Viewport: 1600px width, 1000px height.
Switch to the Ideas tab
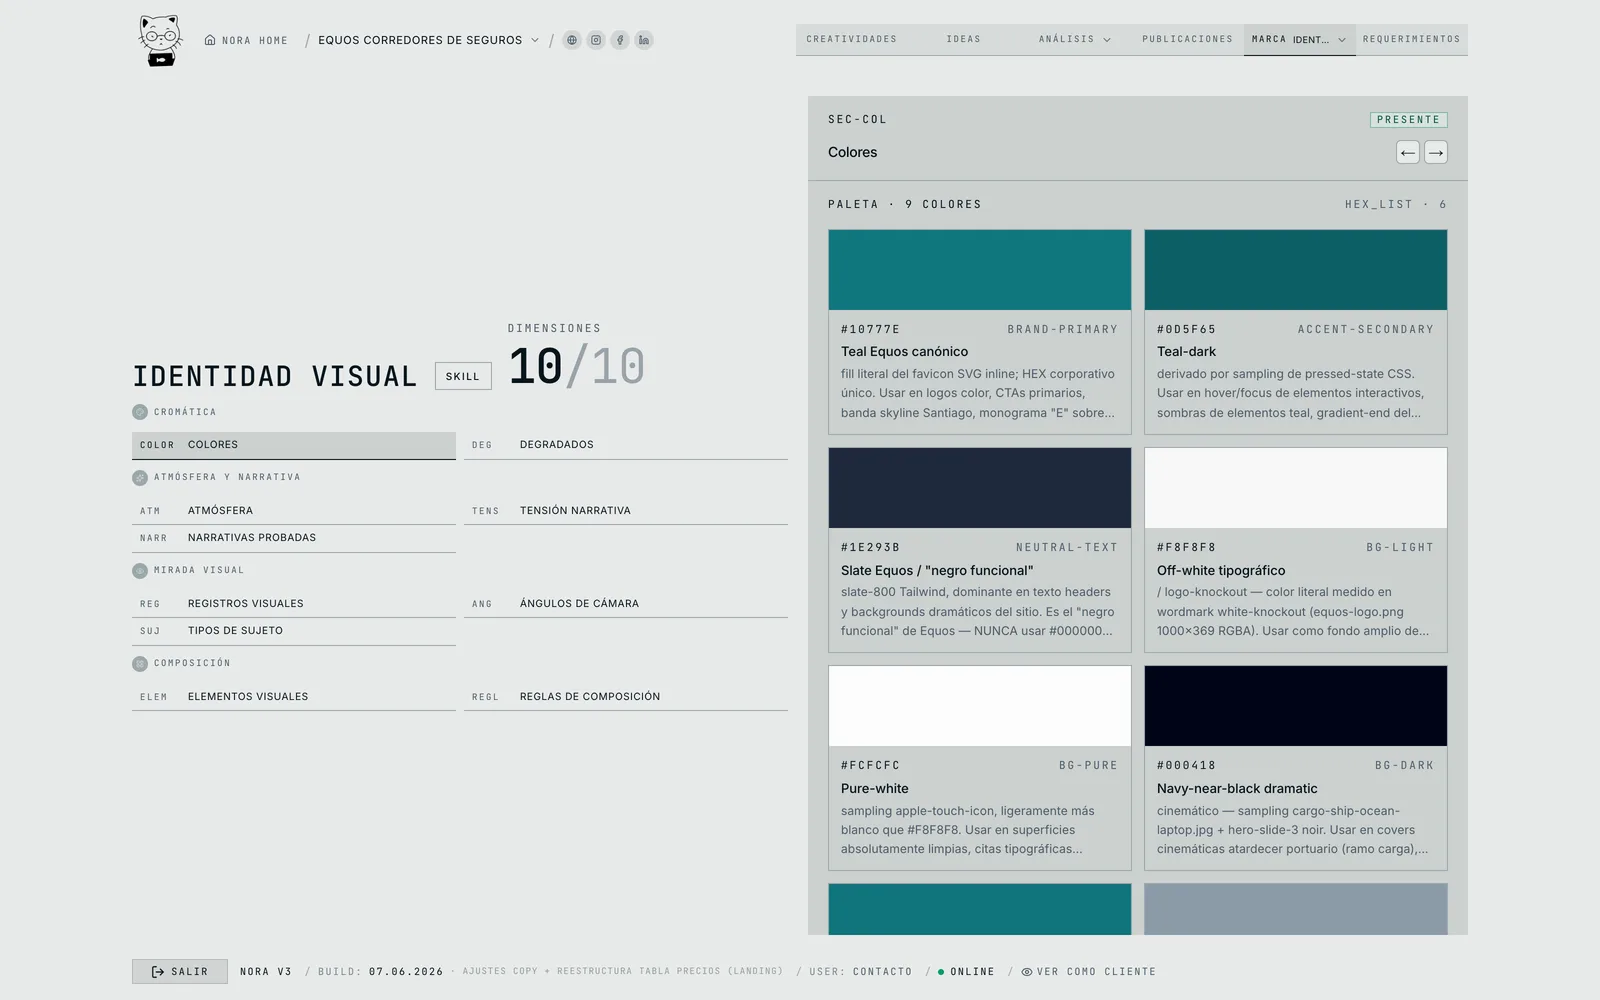[964, 40]
